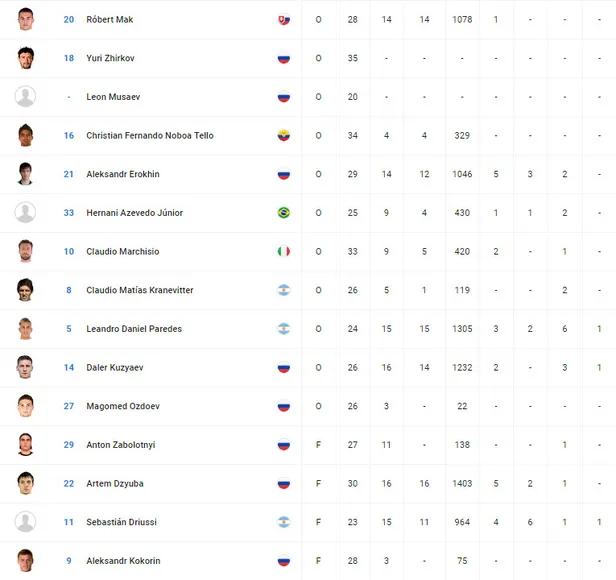The image size is (616, 580).
Task: Open the Aleksandr Erokhin player link
Action: 123,174
